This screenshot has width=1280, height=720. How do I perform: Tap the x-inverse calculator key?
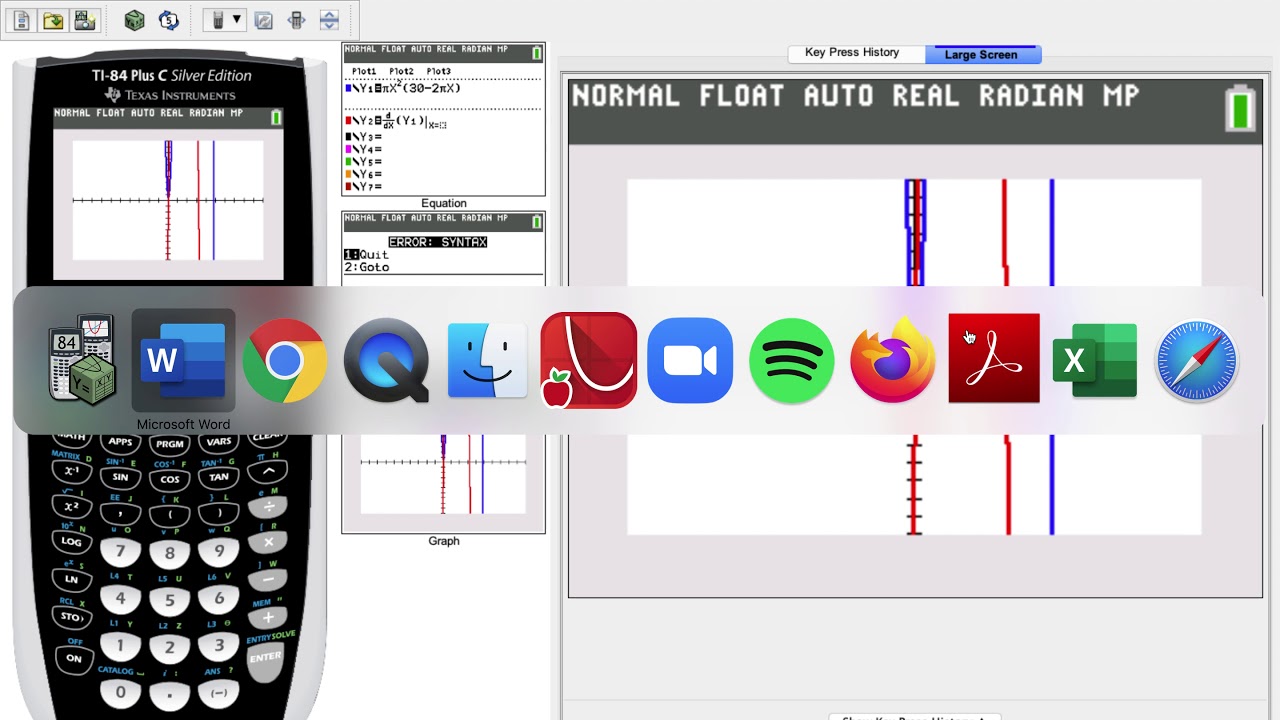[x=72, y=471]
